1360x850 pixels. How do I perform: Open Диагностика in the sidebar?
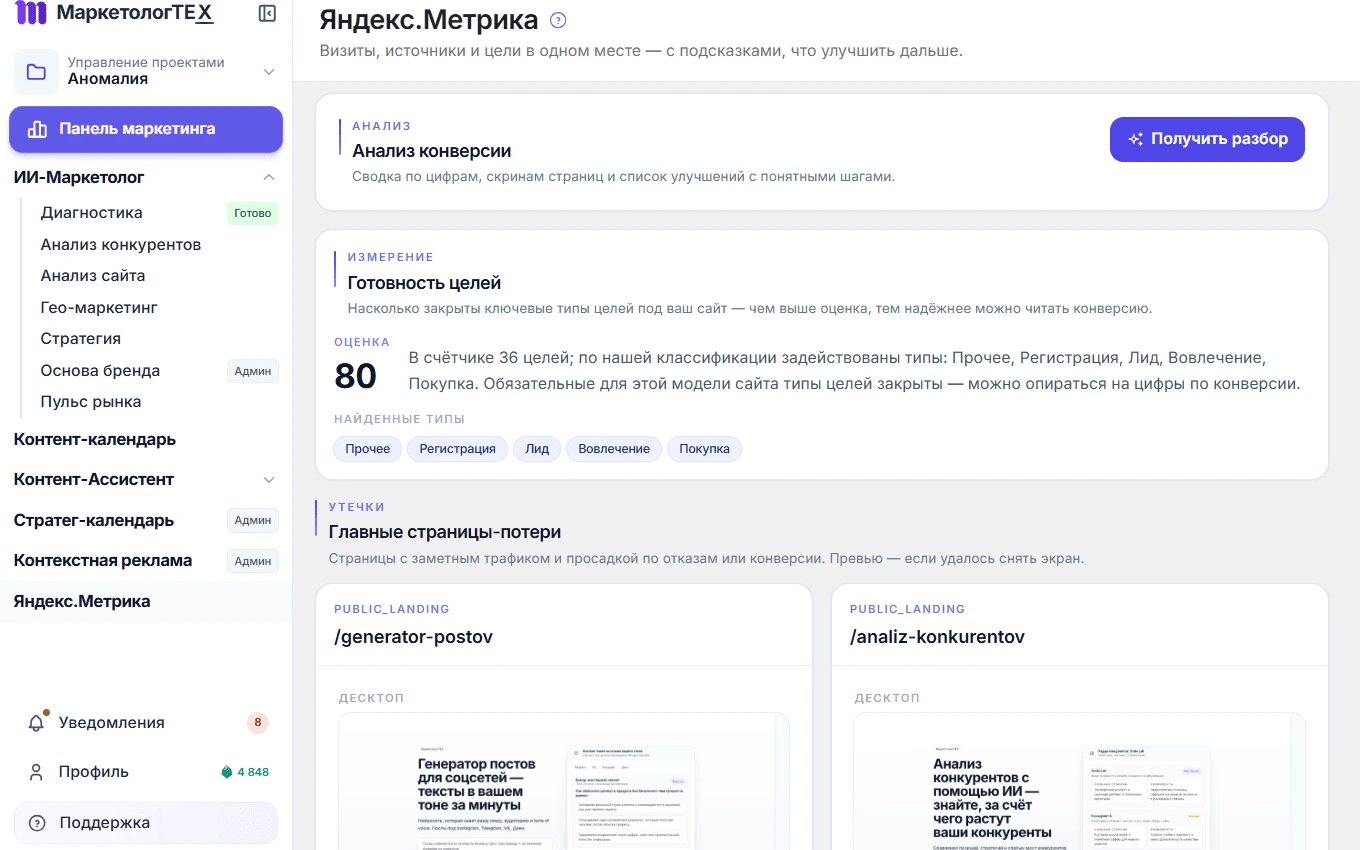tap(91, 213)
